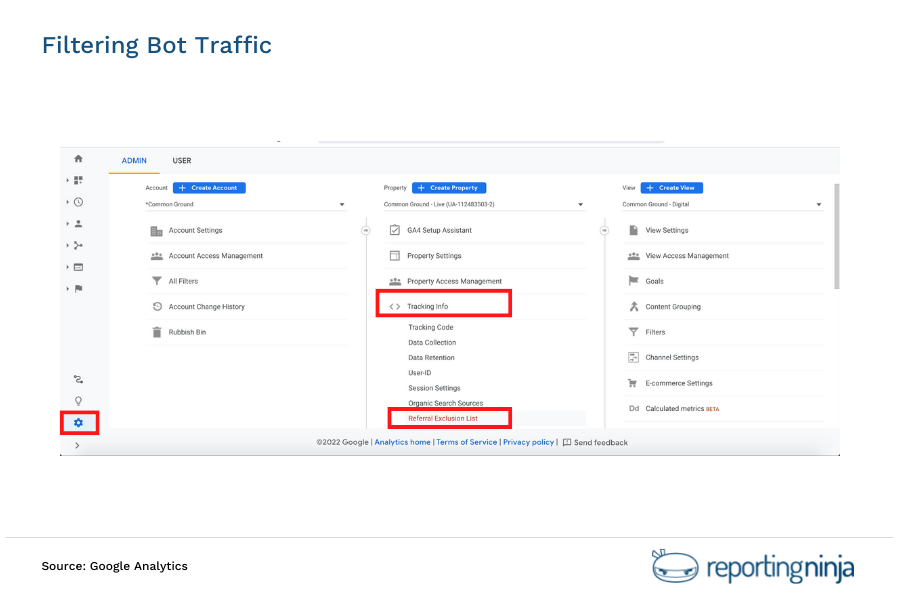The height and width of the screenshot is (600, 900).
Task: Click the View Settings document icon
Action: pos(634,230)
